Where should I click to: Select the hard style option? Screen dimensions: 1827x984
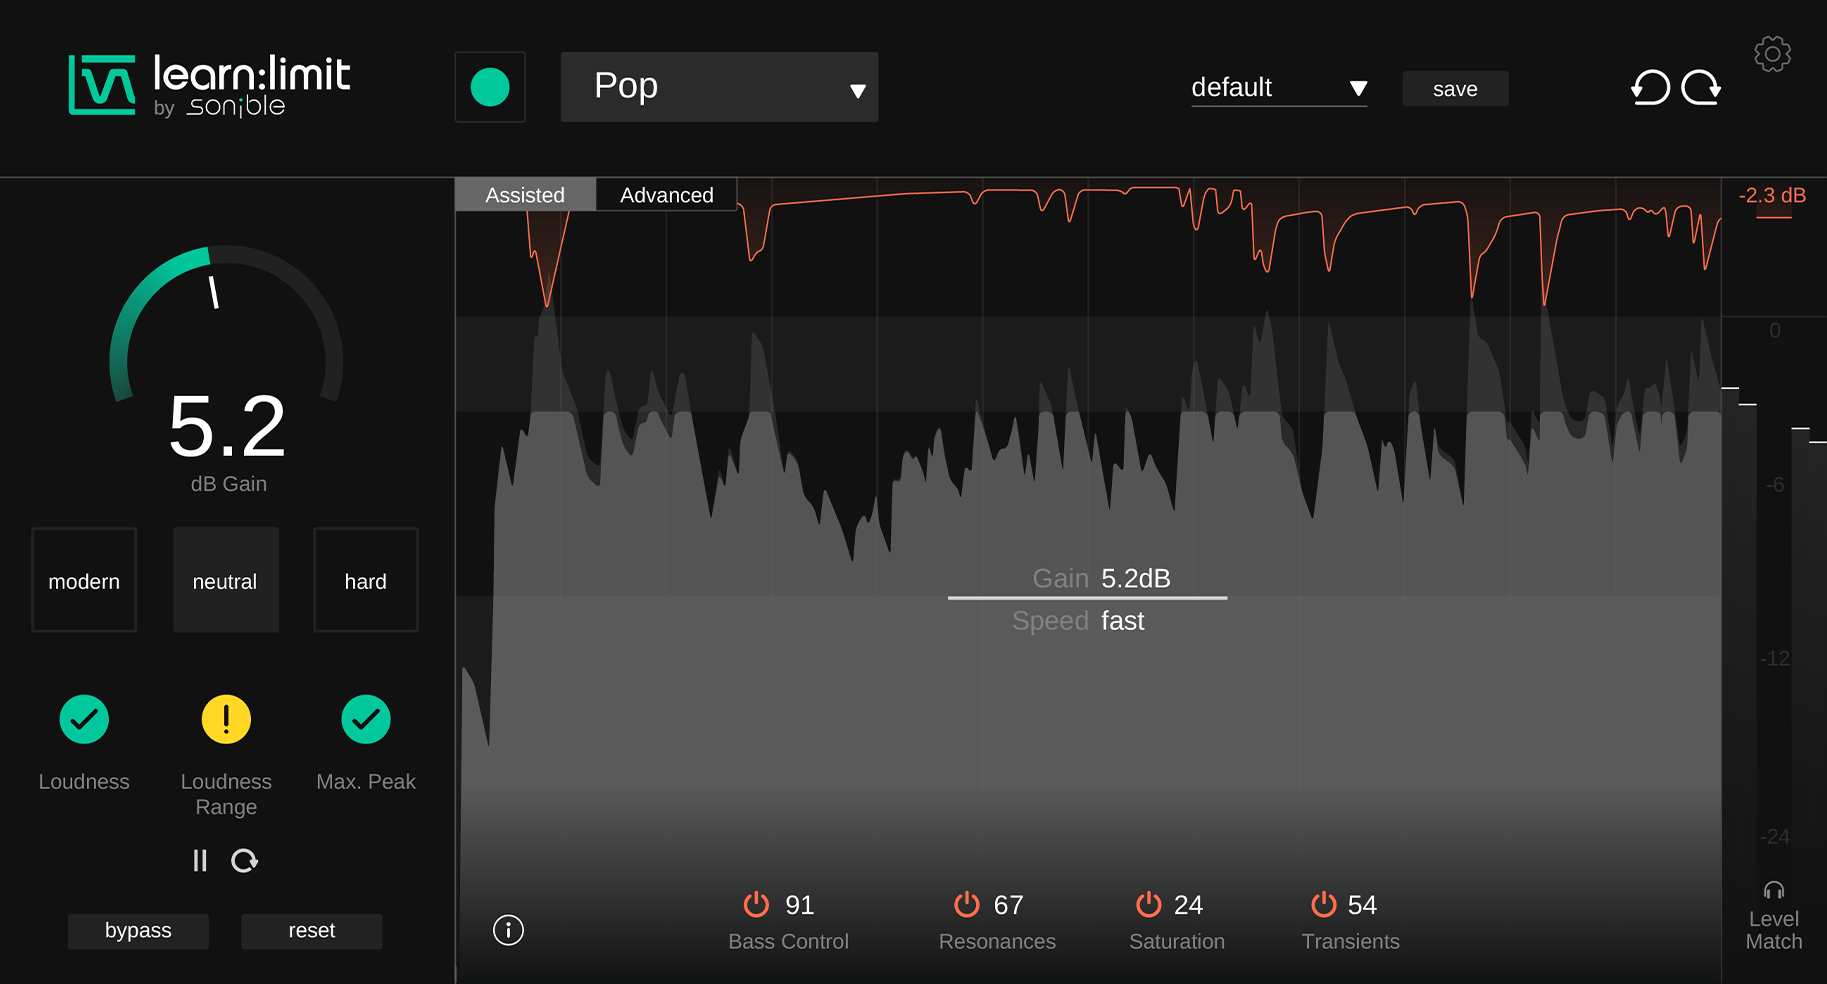pyautogui.click(x=366, y=581)
